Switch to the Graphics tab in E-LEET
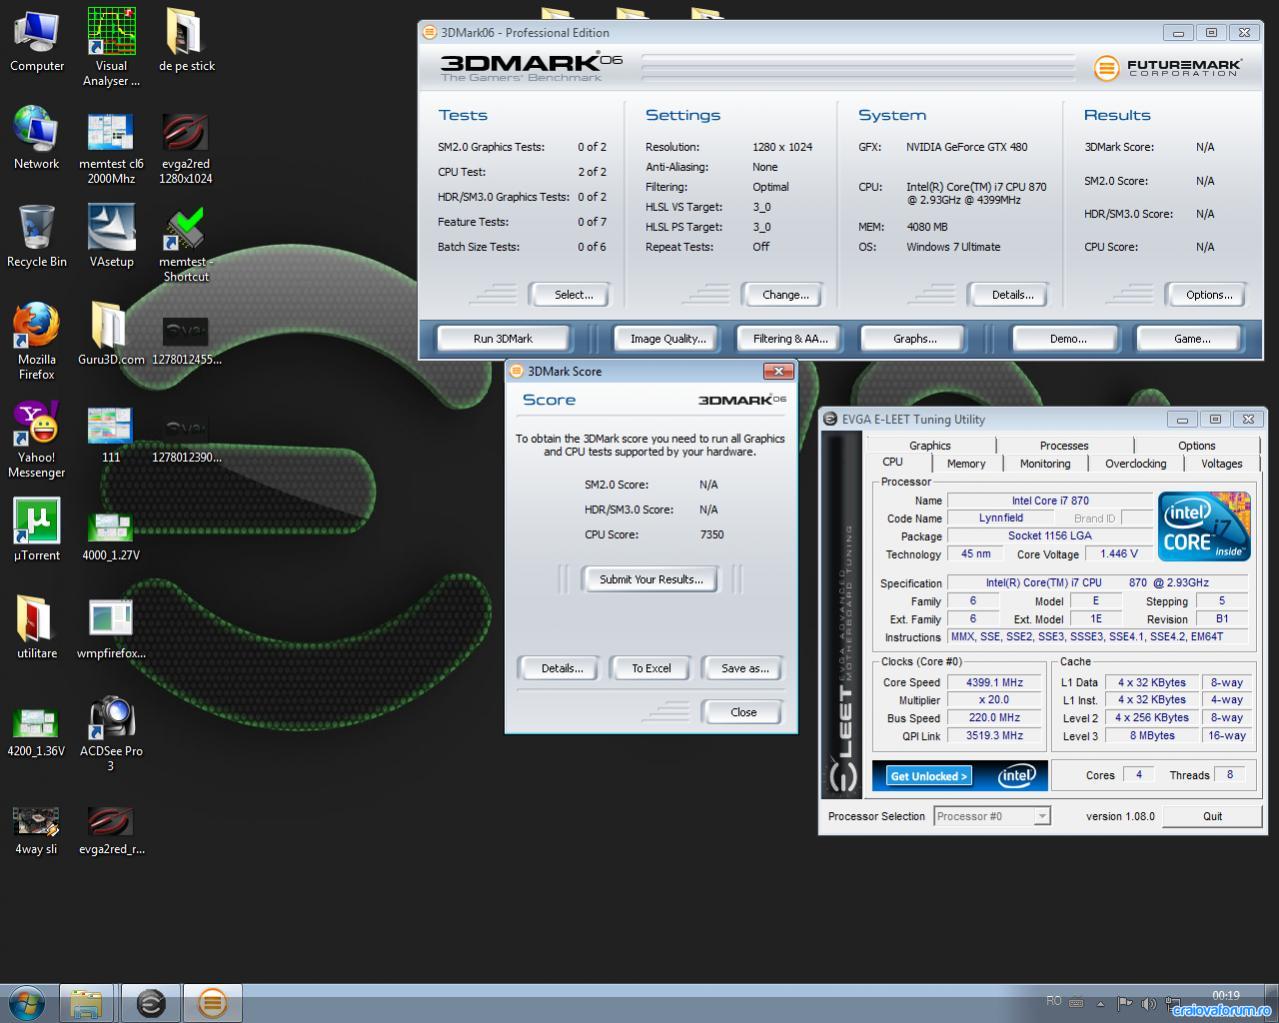The height and width of the screenshot is (1023, 1279). click(x=930, y=445)
